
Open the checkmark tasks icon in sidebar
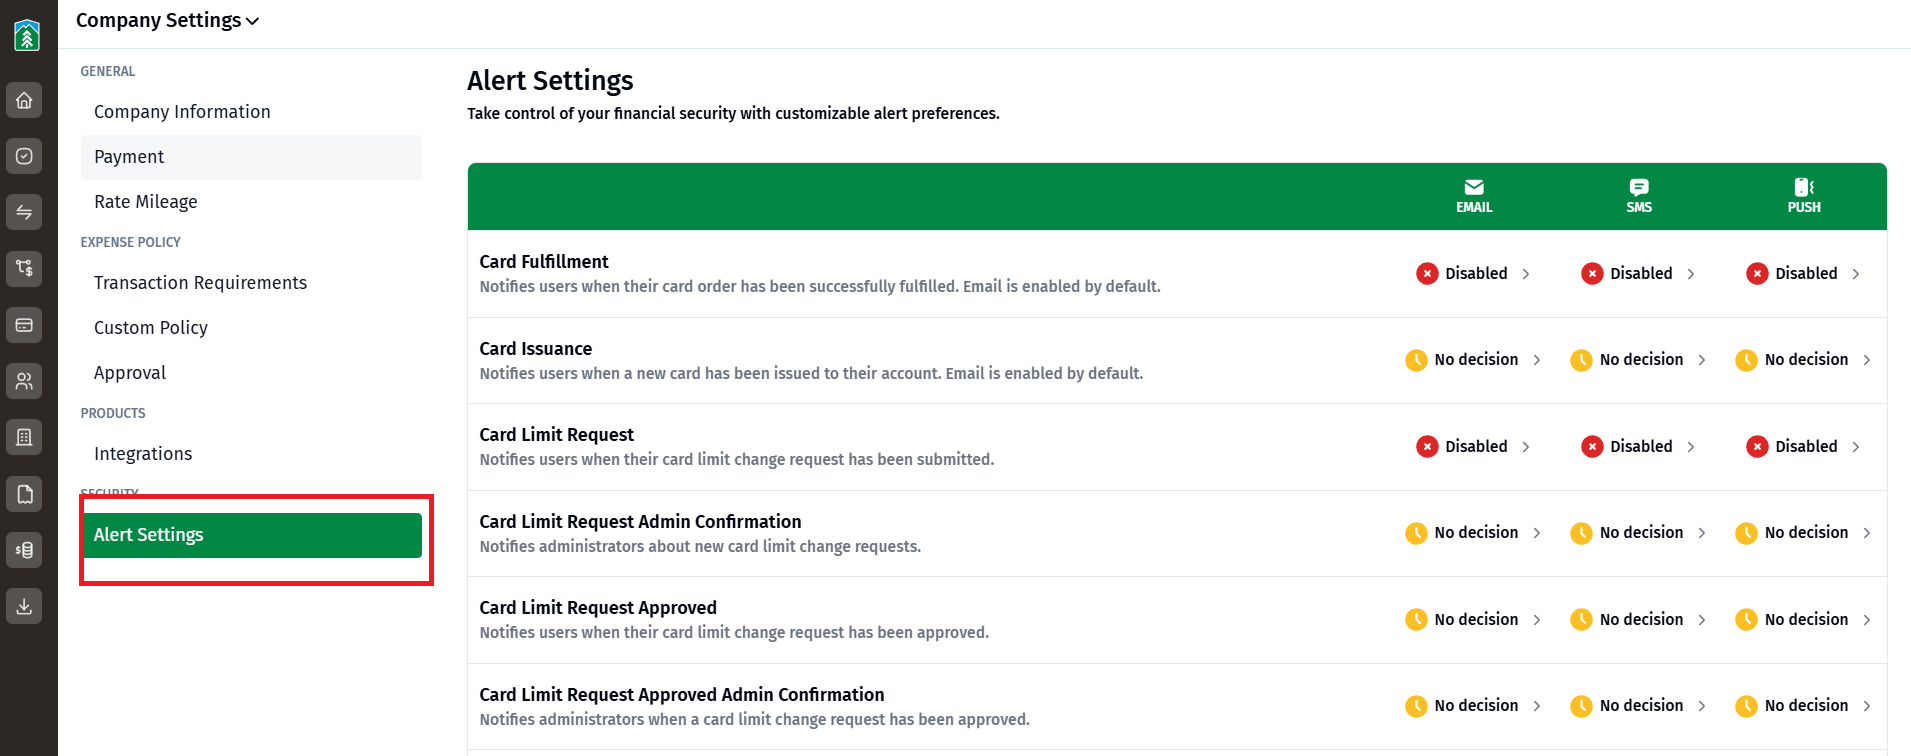pyautogui.click(x=24, y=156)
